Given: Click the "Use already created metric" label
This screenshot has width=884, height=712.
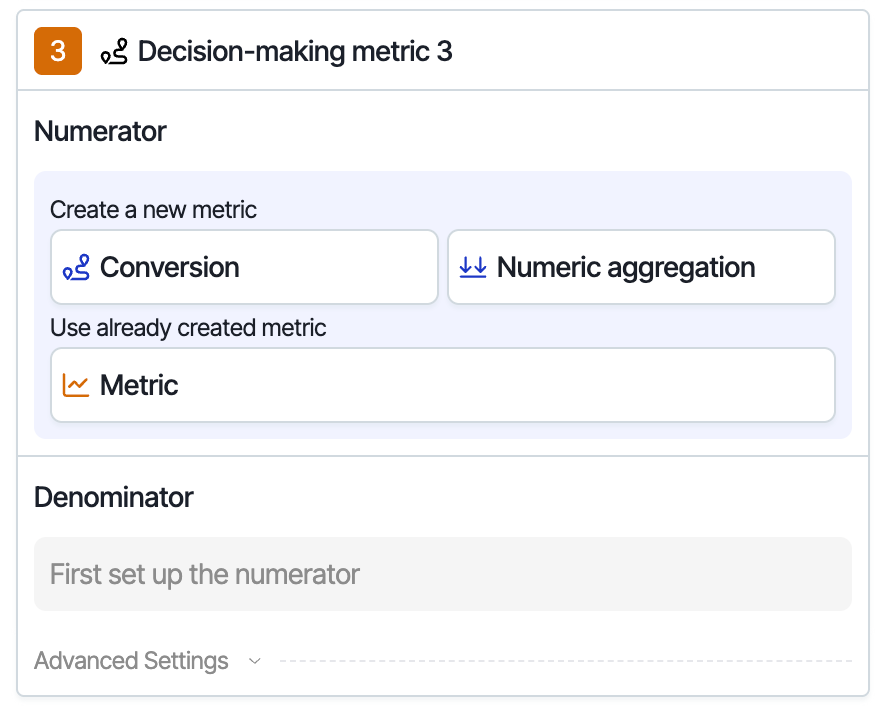Looking at the screenshot, I should (188, 328).
